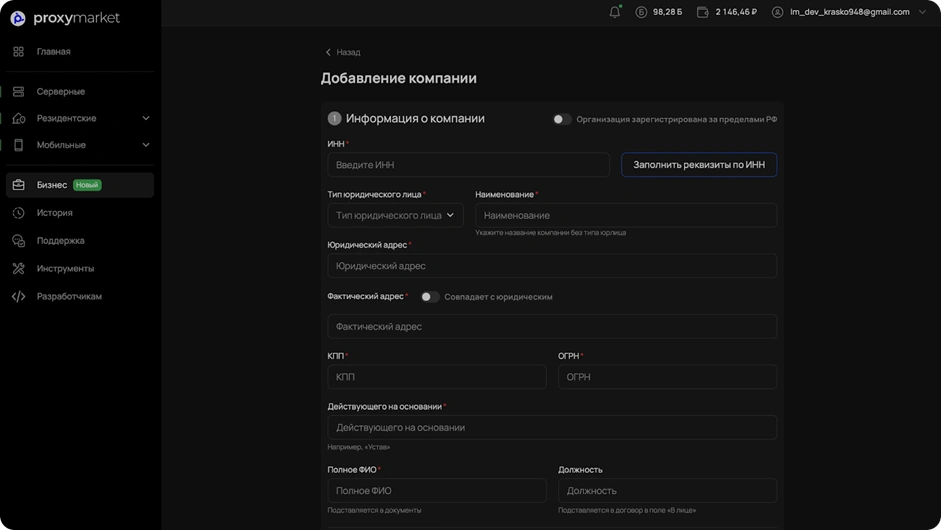Click the Назад link
Viewport: 941px width, 530px height.
tap(348, 52)
